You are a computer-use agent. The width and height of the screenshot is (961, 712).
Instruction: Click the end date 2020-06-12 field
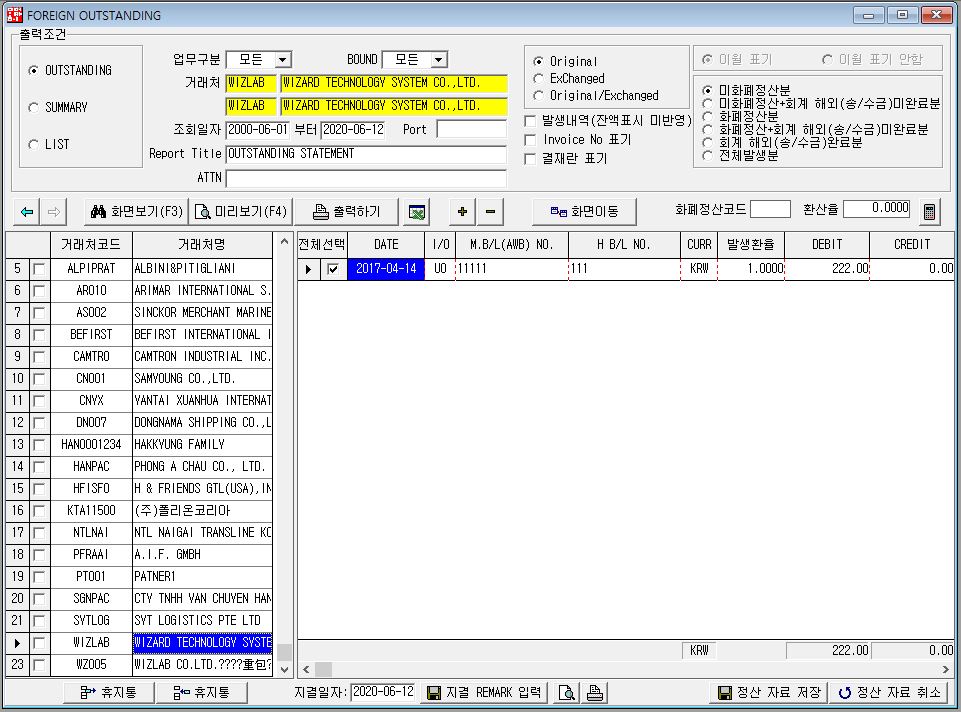(x=353, y=129)
